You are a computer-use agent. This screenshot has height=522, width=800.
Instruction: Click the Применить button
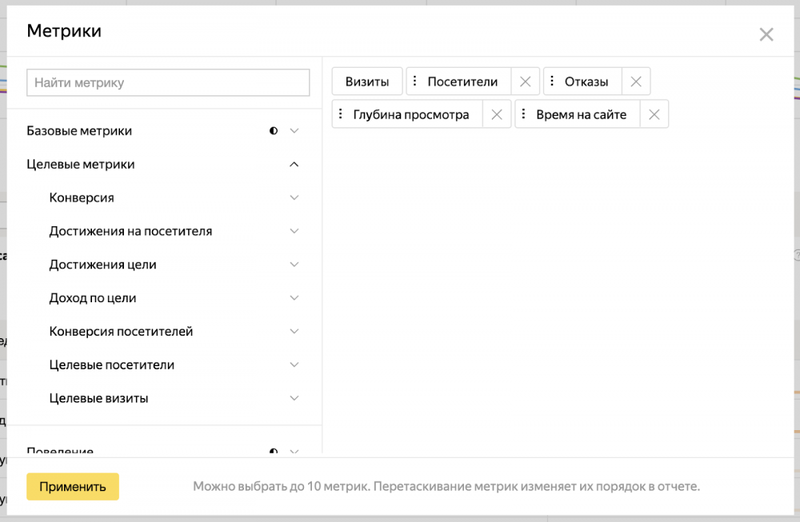coord(72,487)
